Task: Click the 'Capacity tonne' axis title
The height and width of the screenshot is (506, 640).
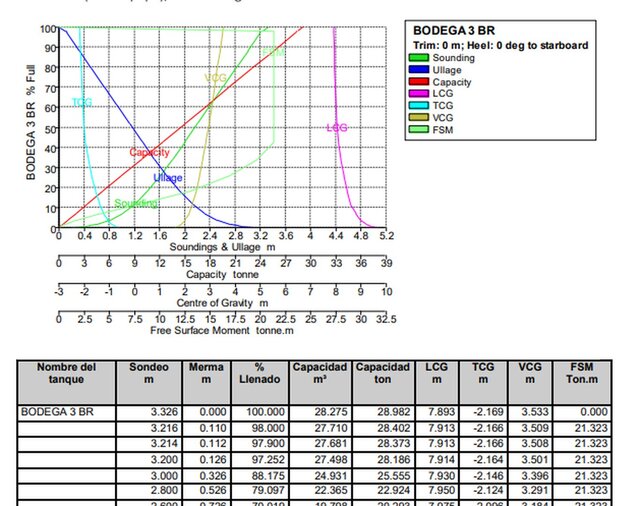Action: click(x=222, y=275)
